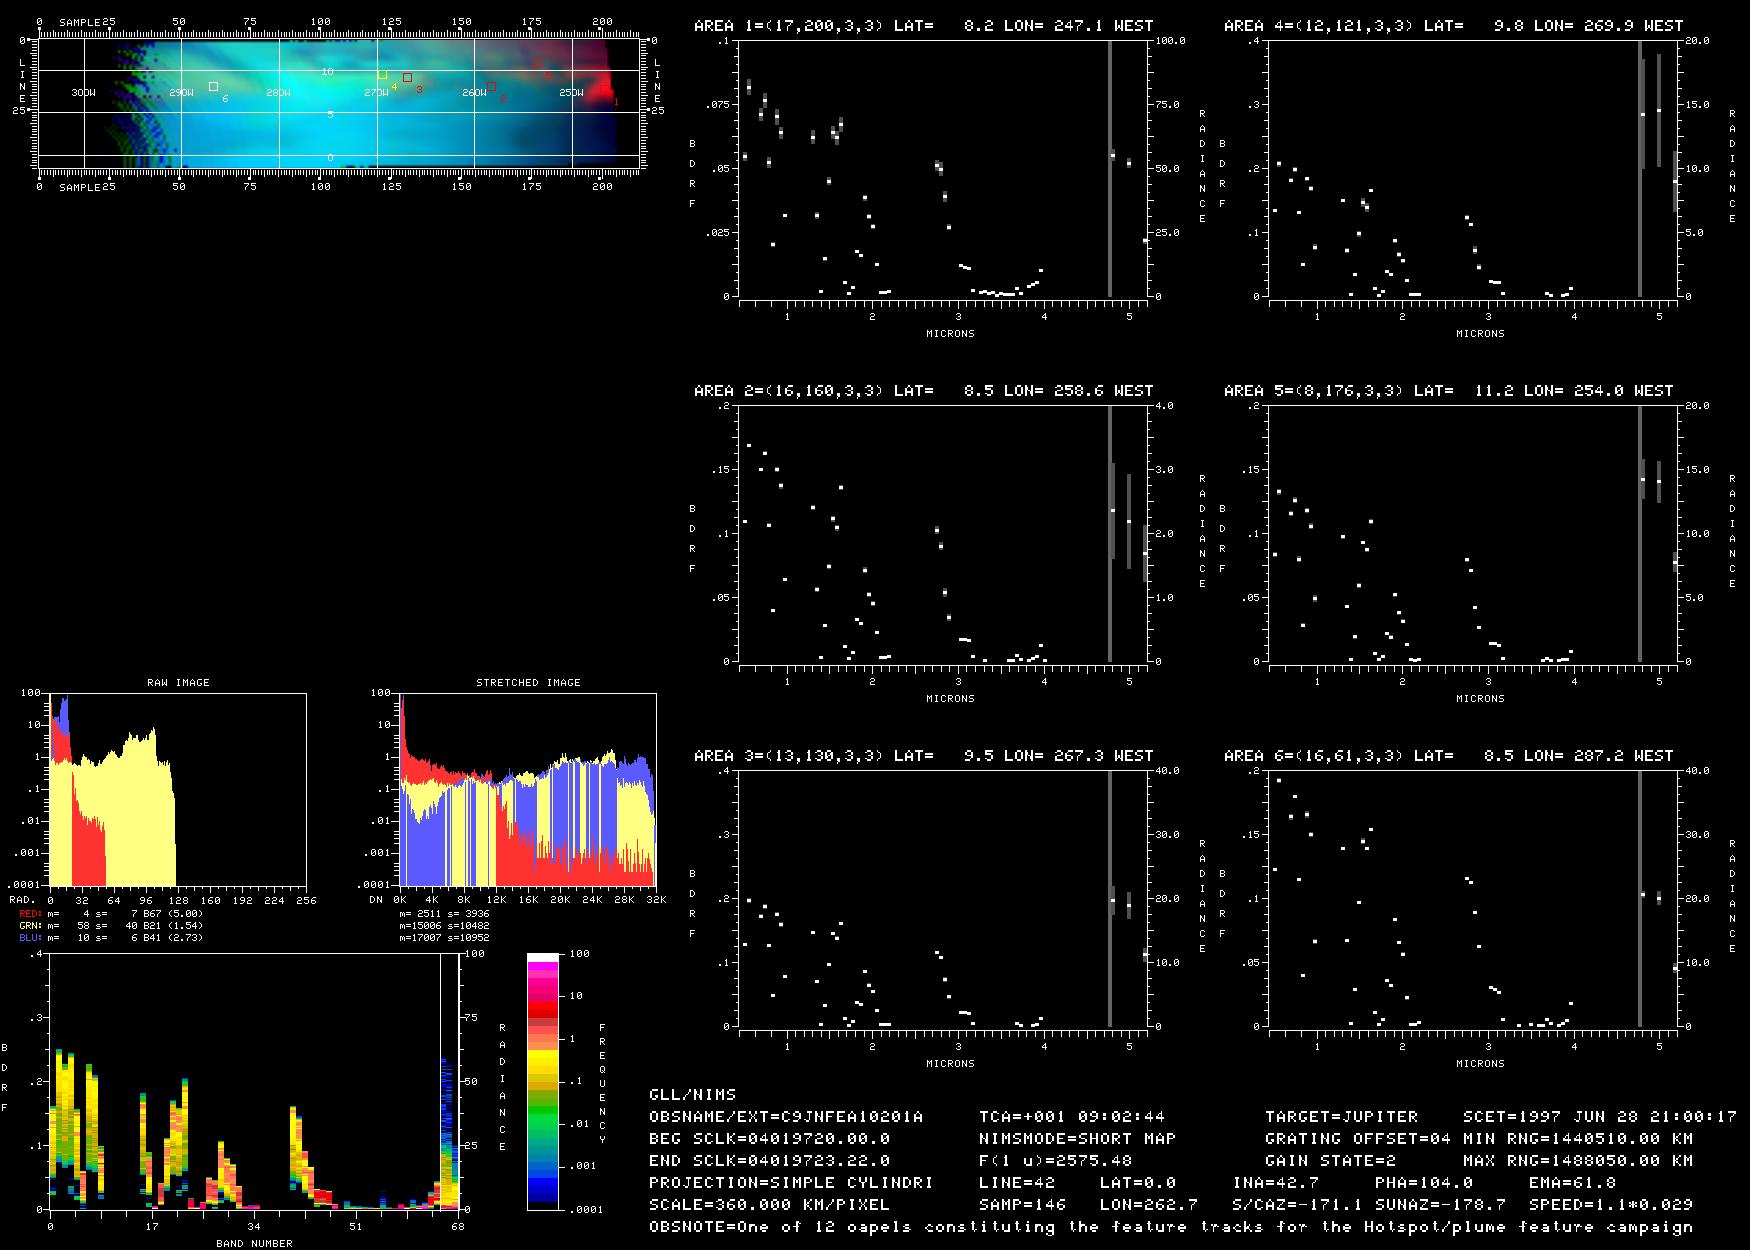
Task: Click the 'BAND NUMBER' axis label
Action: click(254, 1243)
